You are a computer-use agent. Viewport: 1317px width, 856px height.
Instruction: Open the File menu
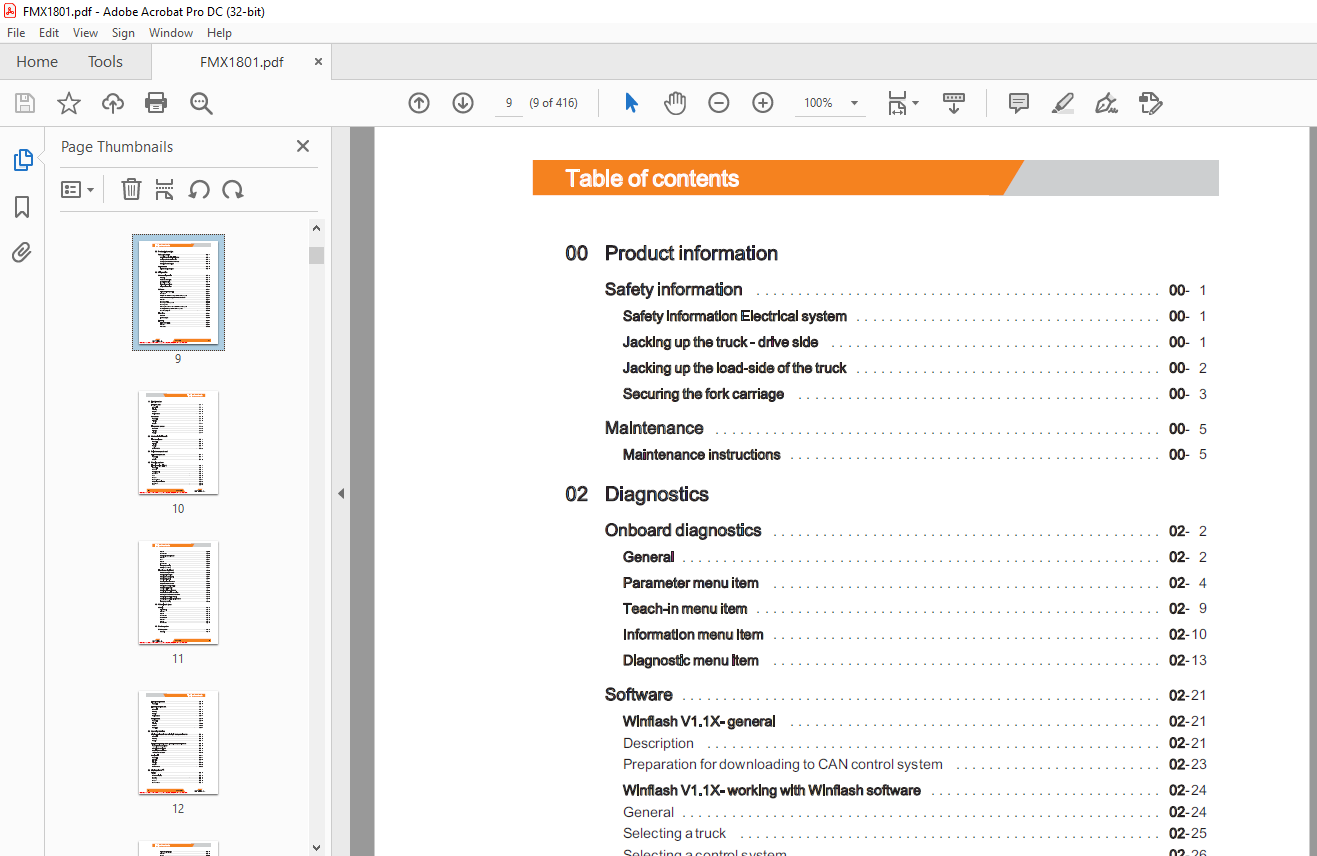[x=16, y=33]
